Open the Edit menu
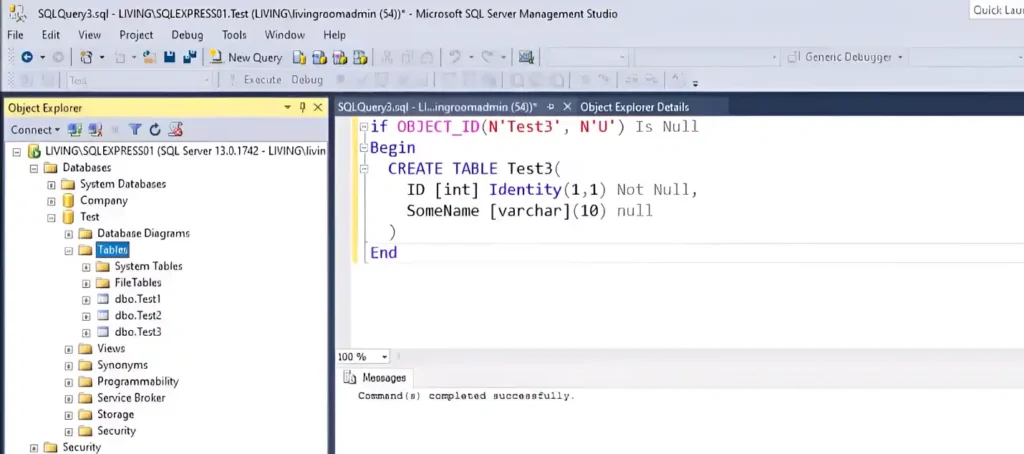This screenshot has width=1024, height=454. coord(50,35)
